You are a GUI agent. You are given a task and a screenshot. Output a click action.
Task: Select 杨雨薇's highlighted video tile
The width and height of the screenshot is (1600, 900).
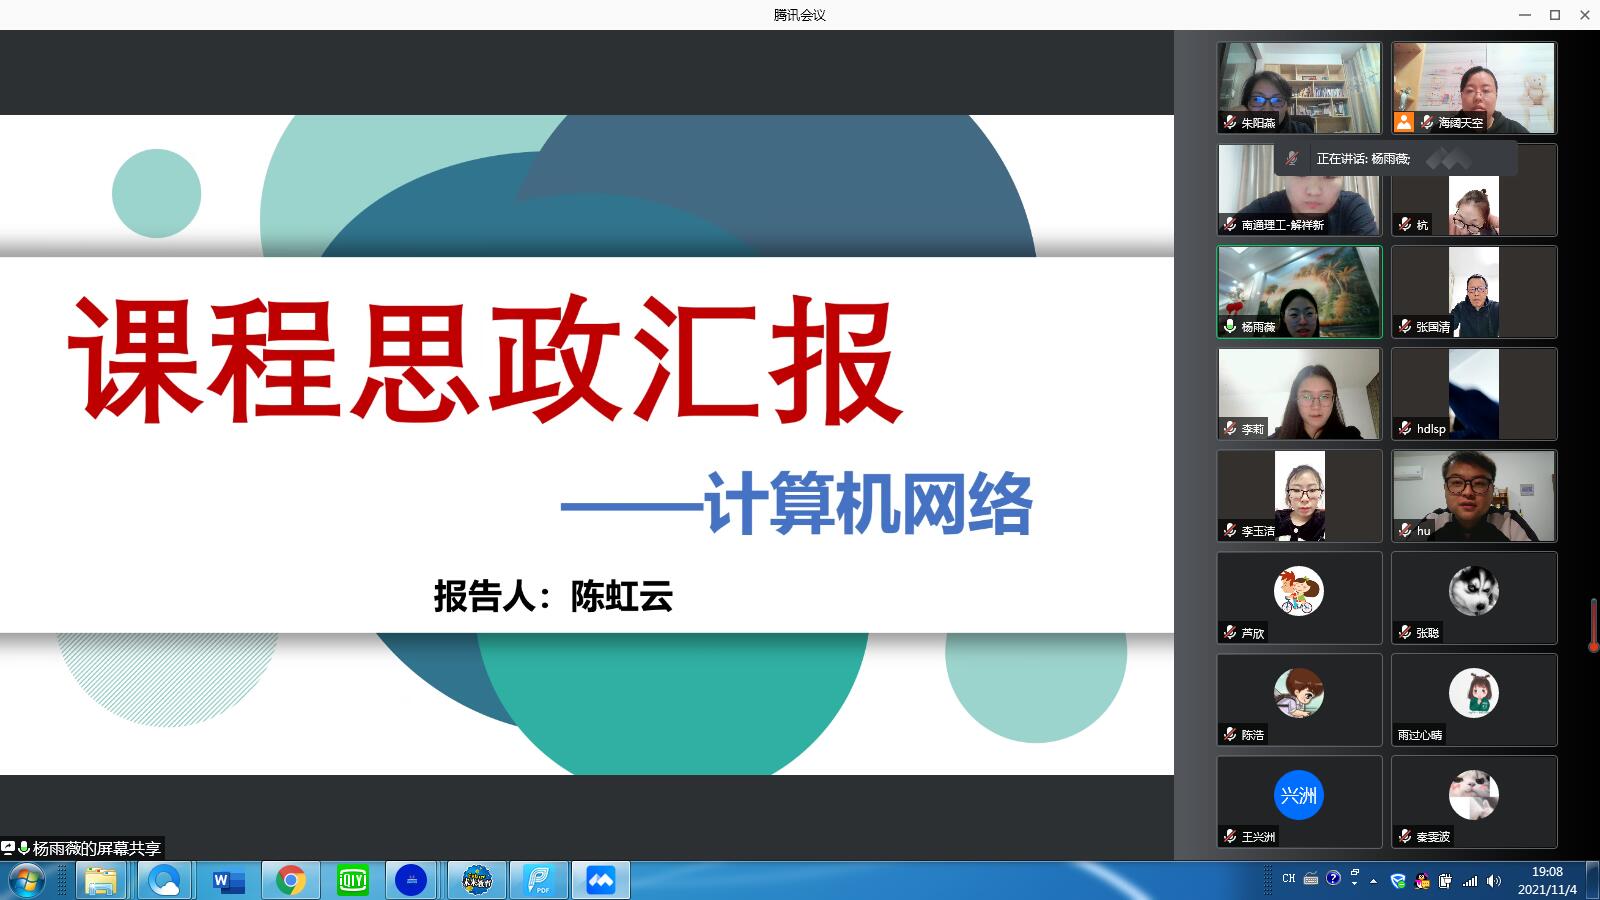pos(1299,292)
